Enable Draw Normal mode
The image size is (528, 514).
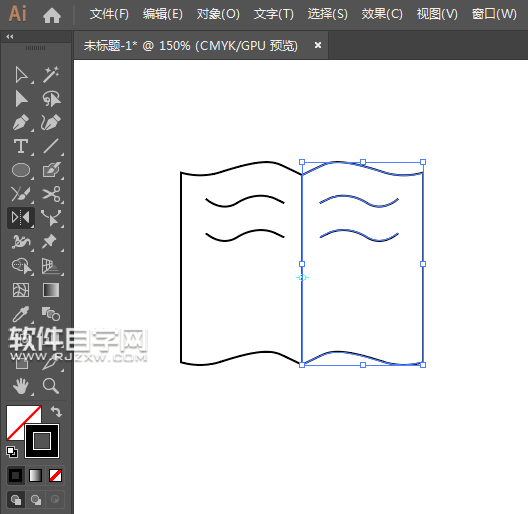click(16, 500)
